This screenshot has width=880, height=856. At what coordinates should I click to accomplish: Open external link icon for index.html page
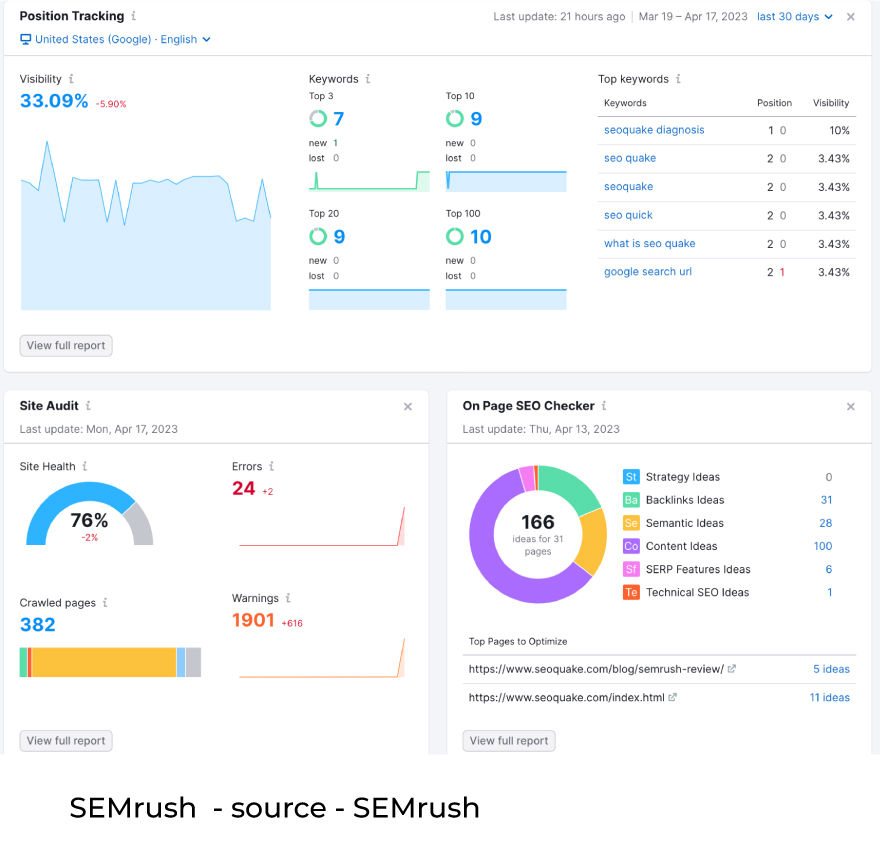coord(672,697)
